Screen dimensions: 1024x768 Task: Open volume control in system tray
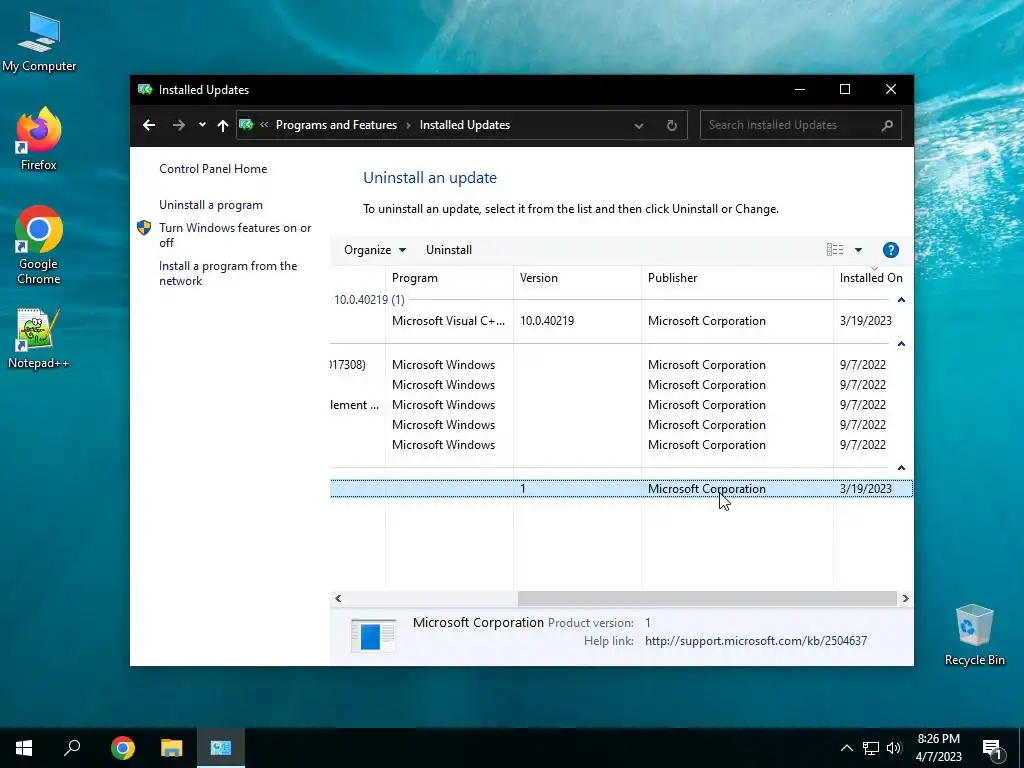click(894, 748)
